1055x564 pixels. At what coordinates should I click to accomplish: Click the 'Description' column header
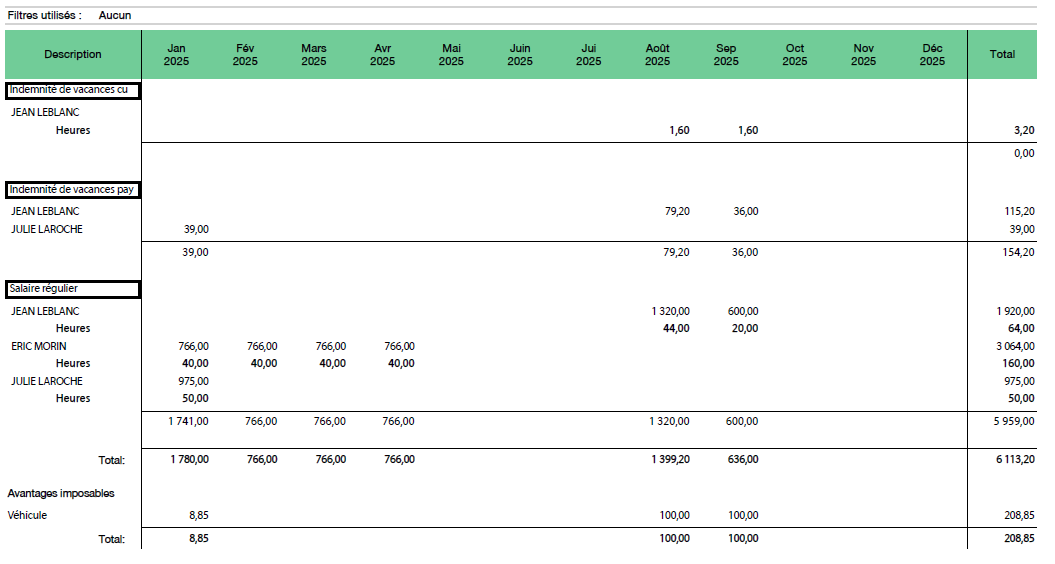(73, 55)
